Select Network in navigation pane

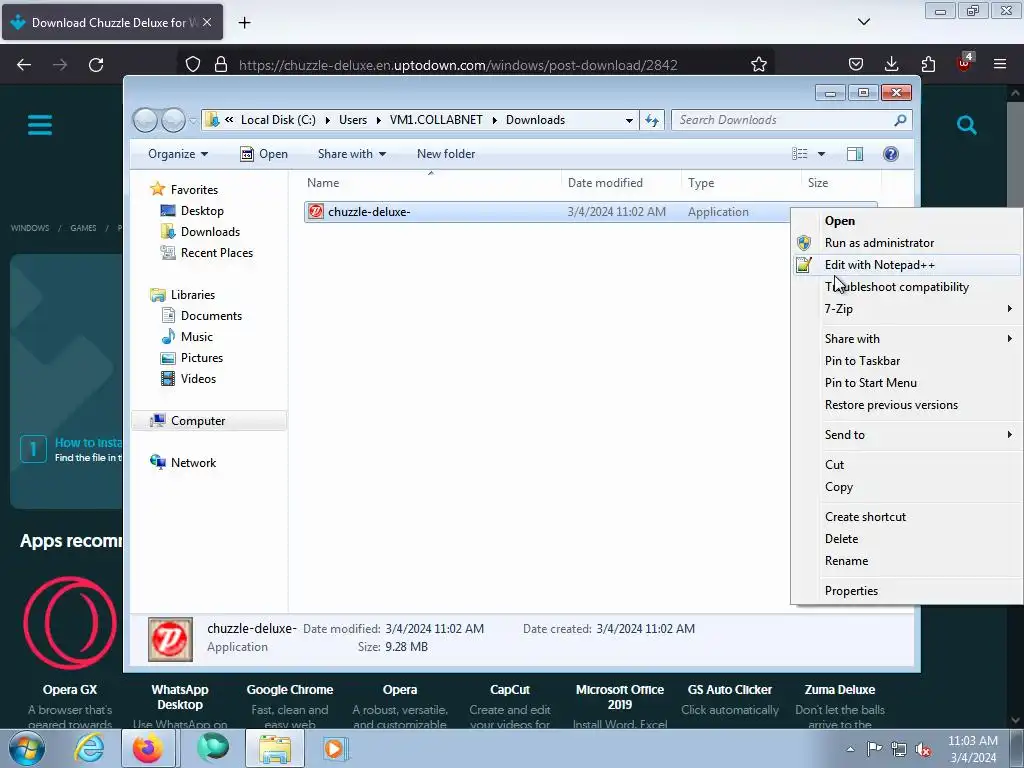point(193,463)
